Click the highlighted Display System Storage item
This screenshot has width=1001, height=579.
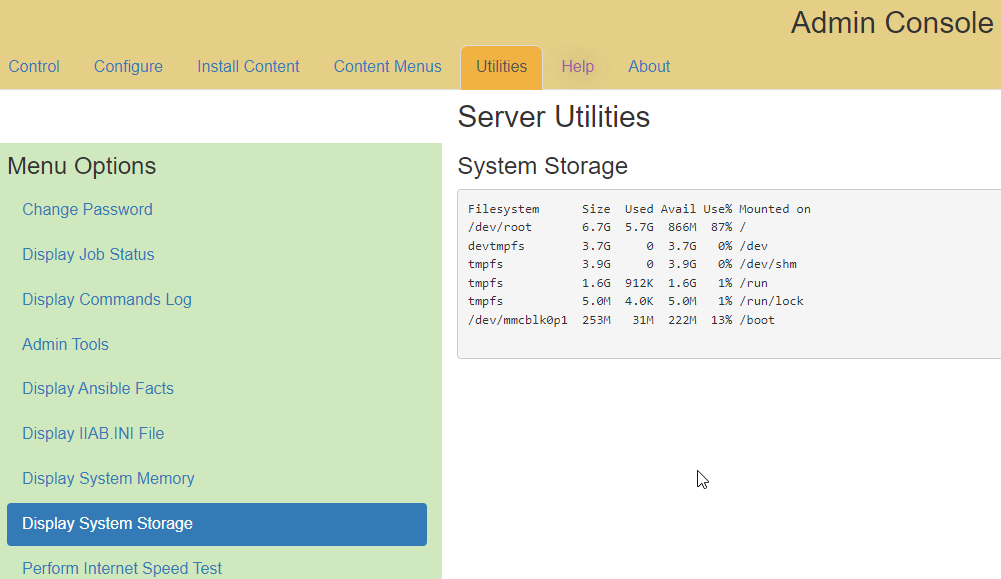click(217, 524)
